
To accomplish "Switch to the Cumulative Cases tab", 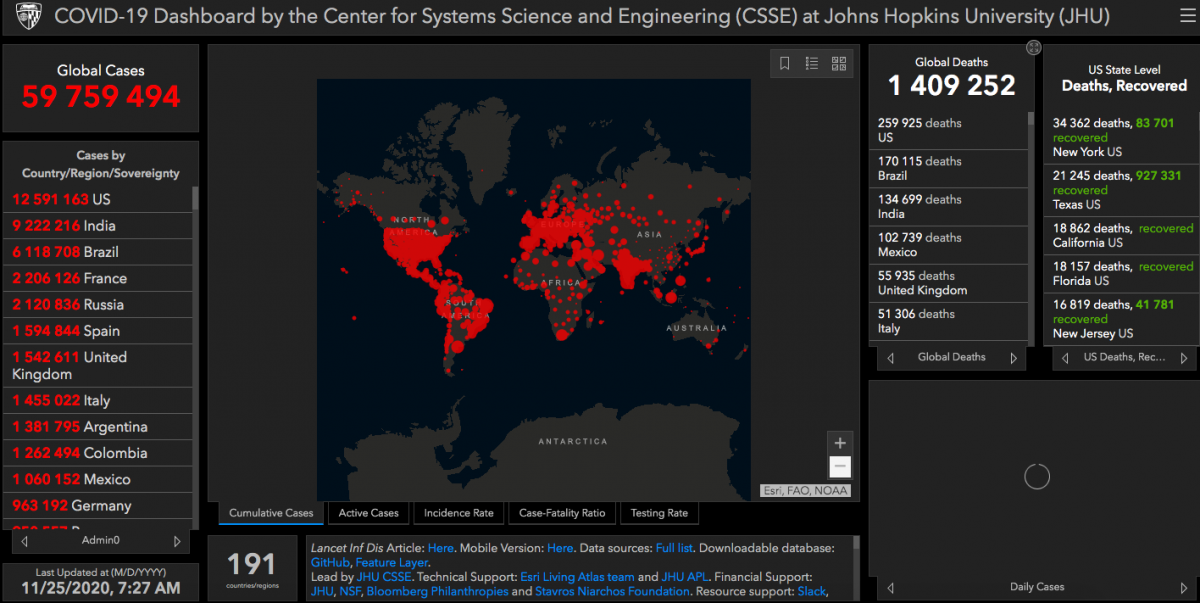I will coord(271,513).
